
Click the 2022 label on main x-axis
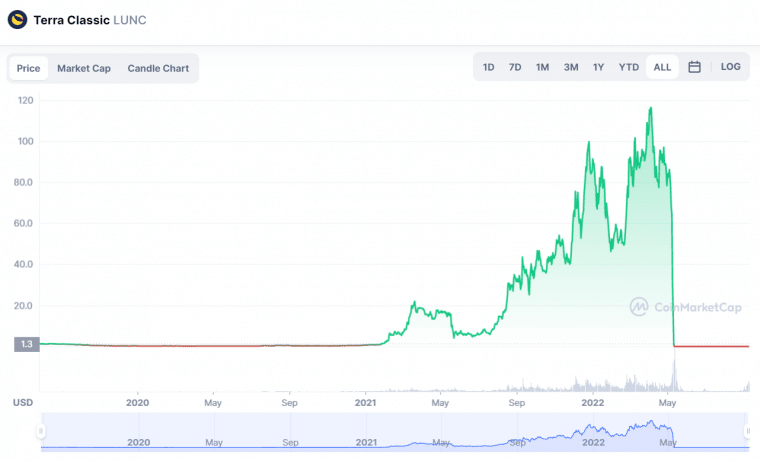593,402
